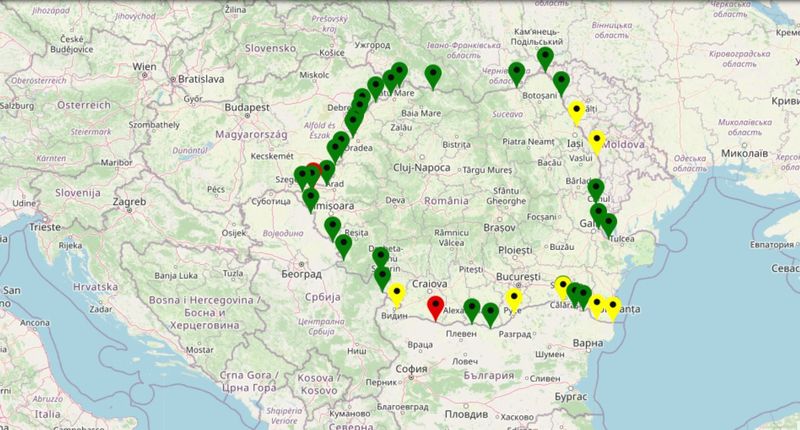
Task: Click the Пловдив city label
Action: click(x=466, y=414)
